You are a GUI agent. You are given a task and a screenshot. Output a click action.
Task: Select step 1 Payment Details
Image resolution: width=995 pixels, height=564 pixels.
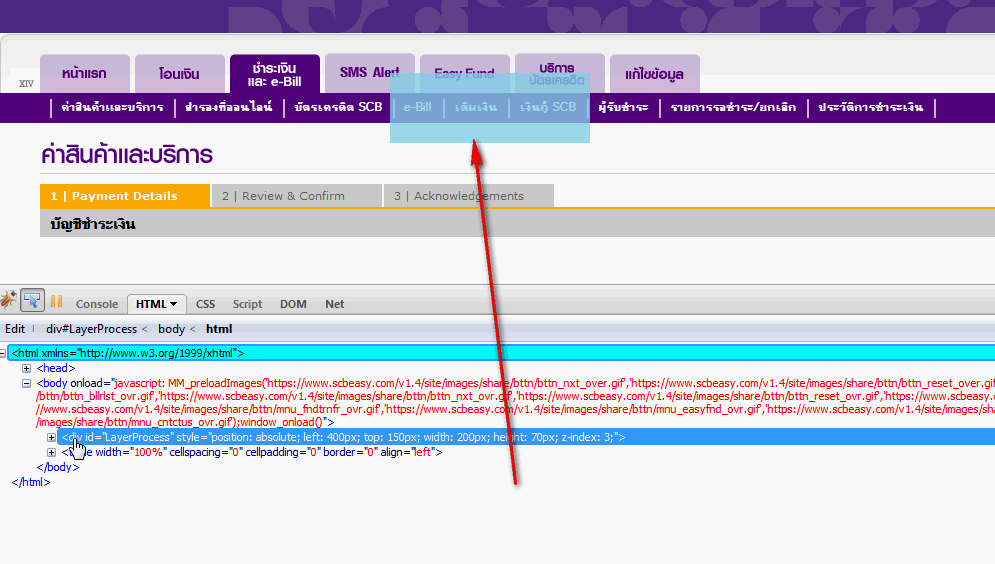click(125, 196)
